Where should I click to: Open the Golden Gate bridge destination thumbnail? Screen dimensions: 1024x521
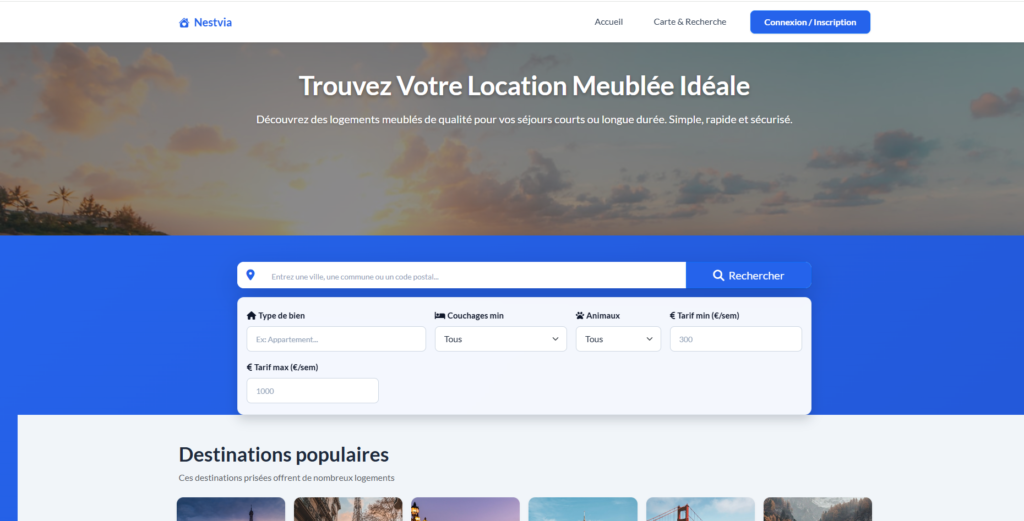(x=700, y=509)
